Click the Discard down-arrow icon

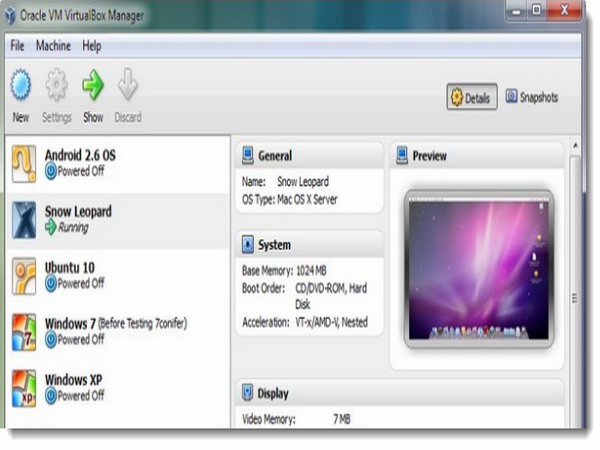click(128, 84)
